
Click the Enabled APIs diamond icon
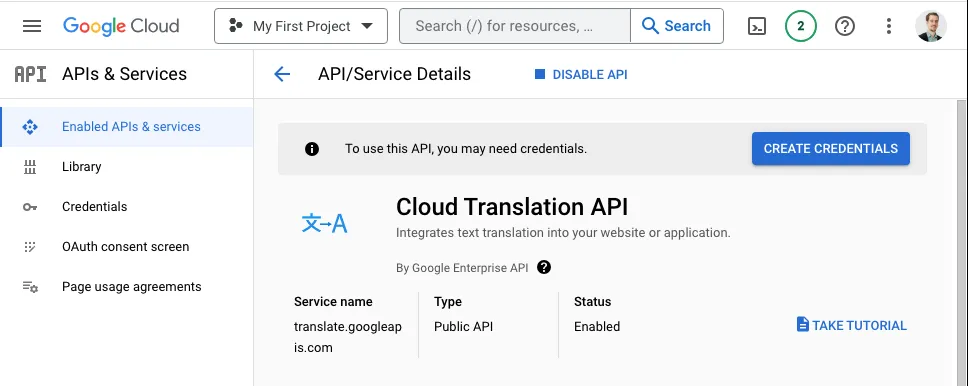[30, 127]
